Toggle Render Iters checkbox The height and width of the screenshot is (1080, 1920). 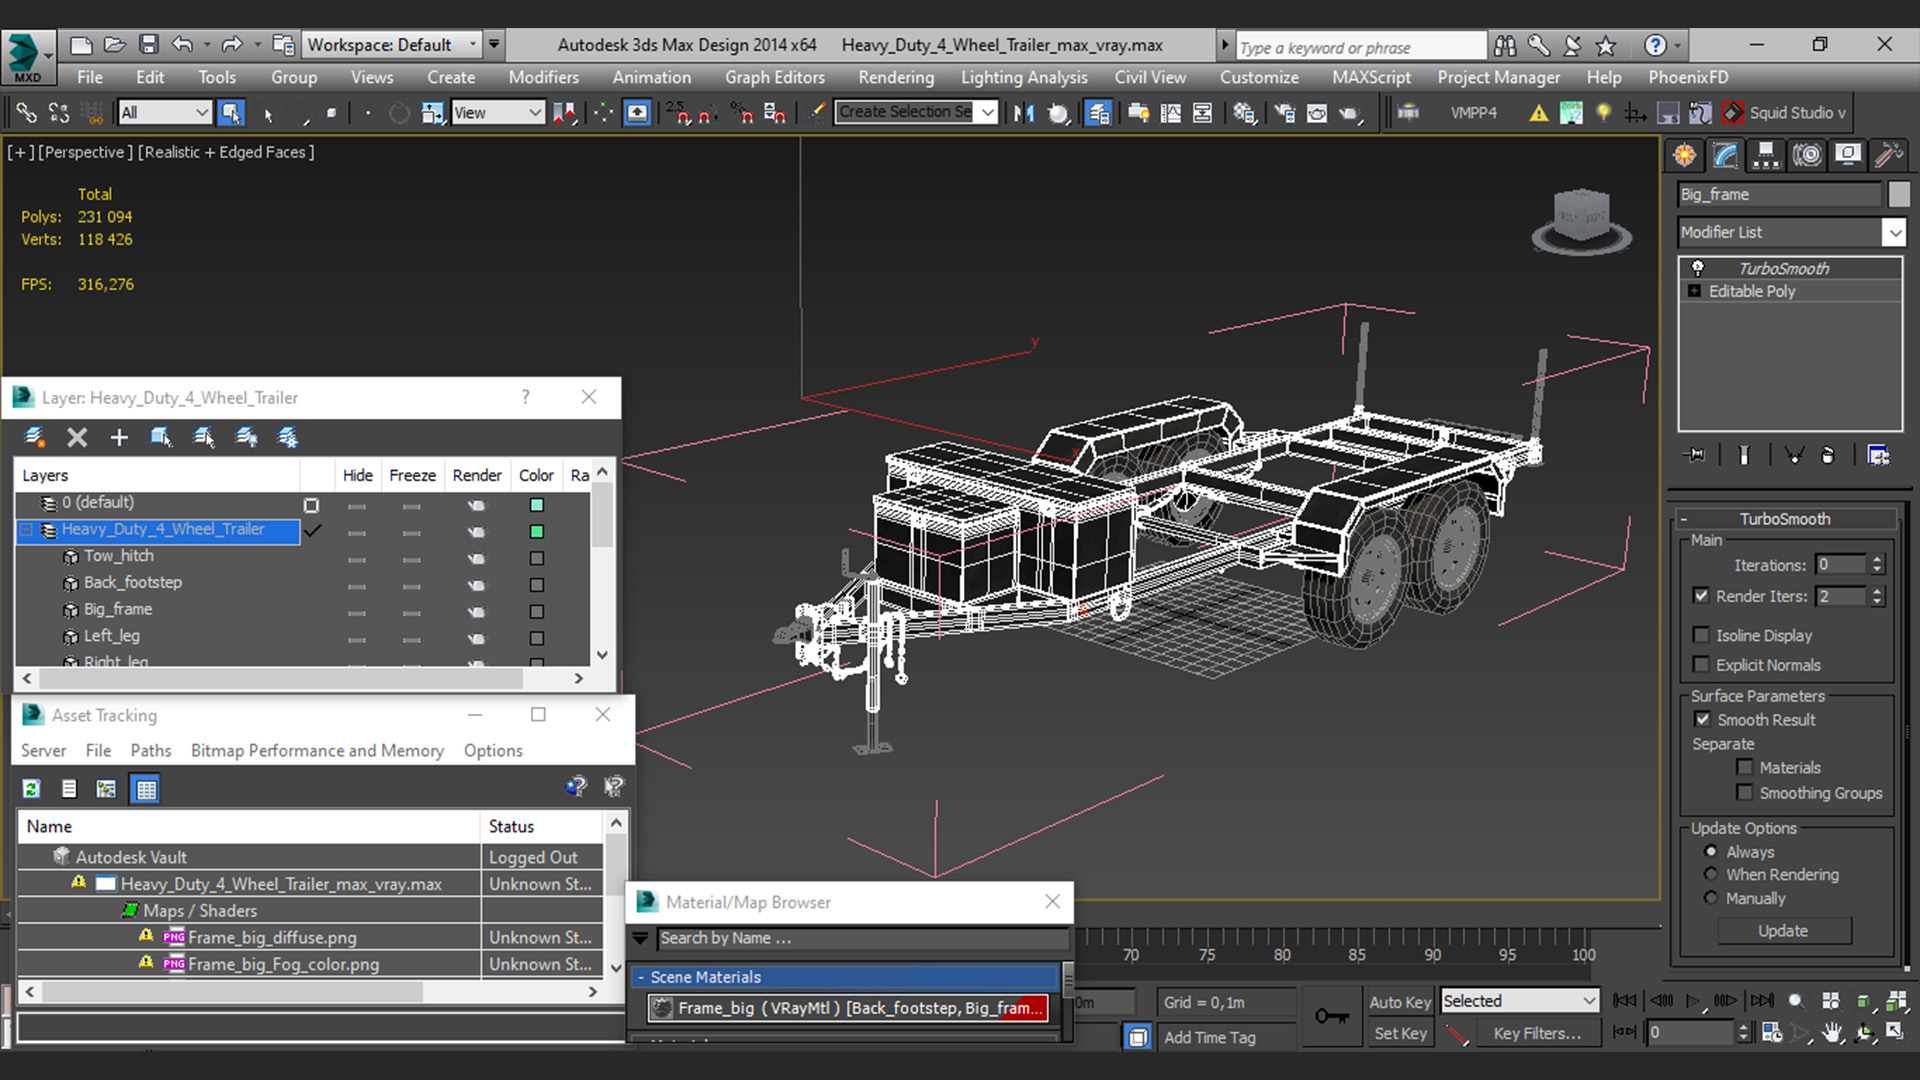pyautogui.click(x=1701, y=596)
